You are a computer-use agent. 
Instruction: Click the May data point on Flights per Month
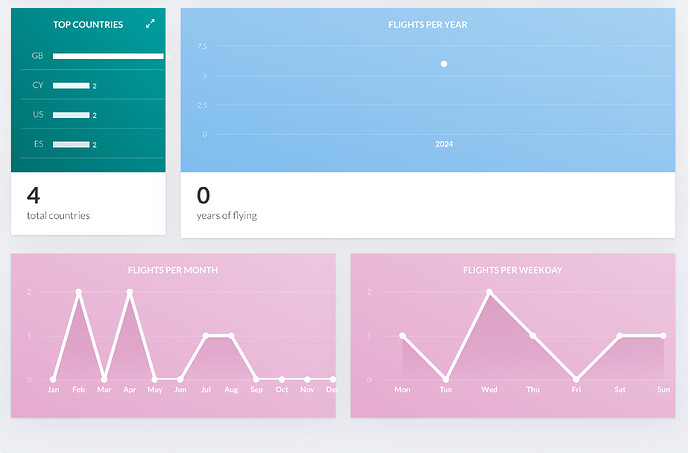[x=155, y=379]
